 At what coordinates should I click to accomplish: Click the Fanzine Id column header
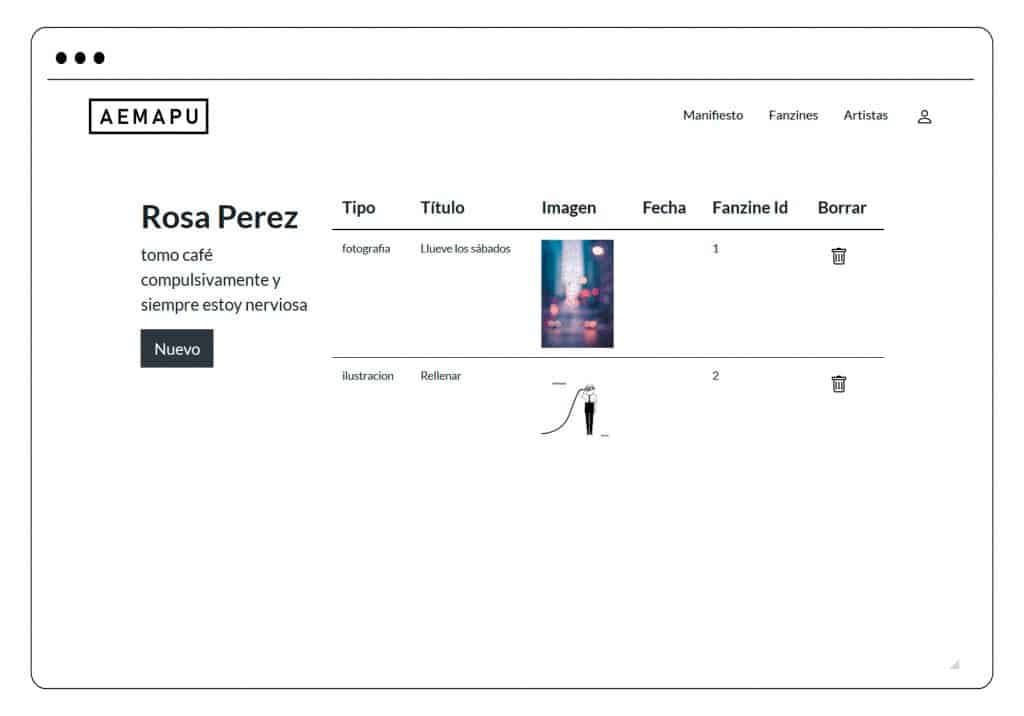750,208
